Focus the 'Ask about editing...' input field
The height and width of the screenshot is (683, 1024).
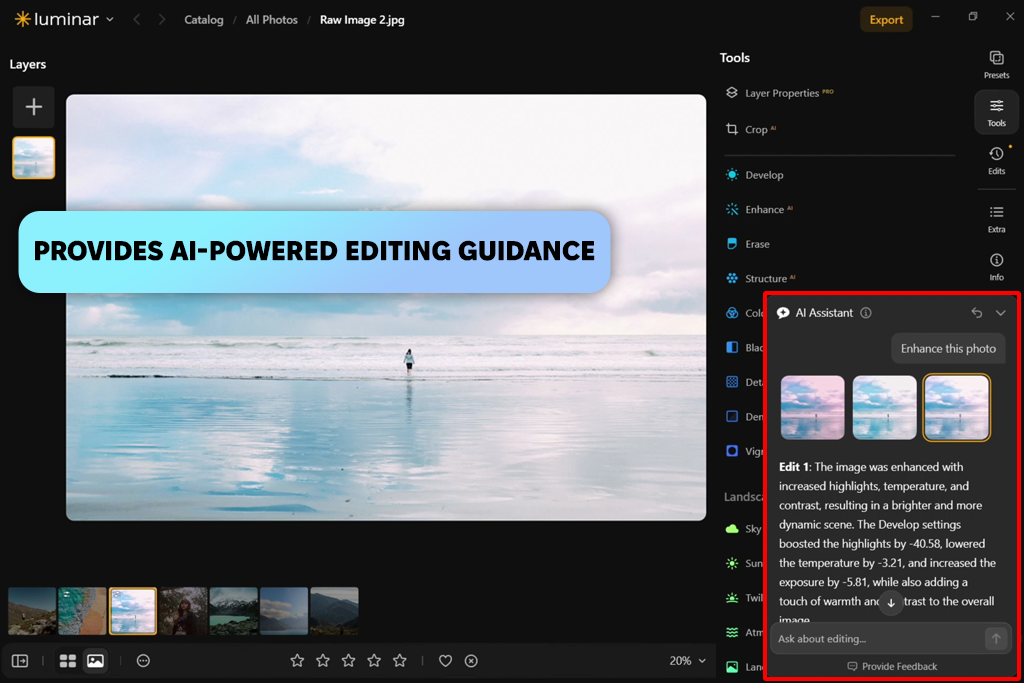pyautogui.click(x=878, y=639)
